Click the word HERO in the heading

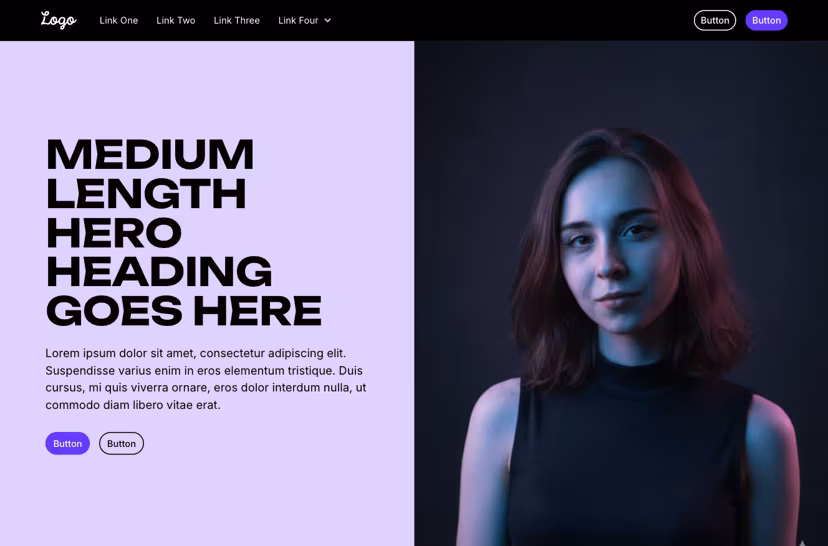[x=114, y=233]
